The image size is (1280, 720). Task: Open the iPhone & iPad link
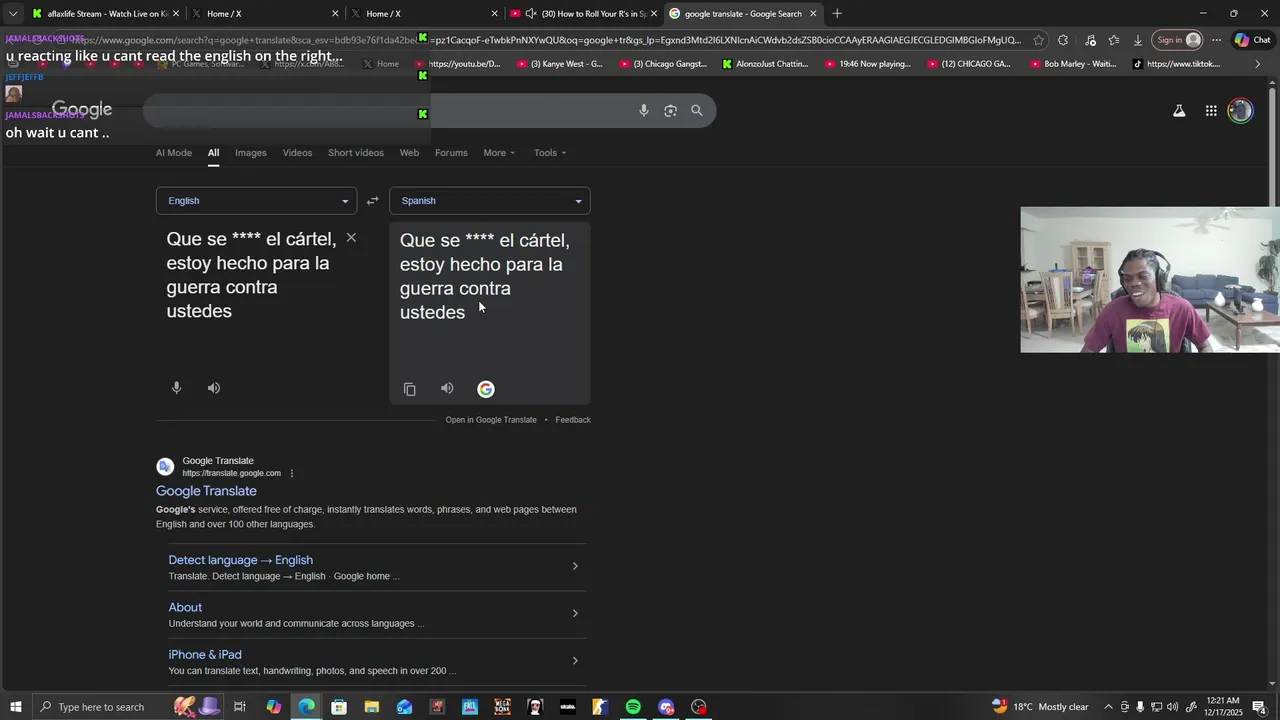point(205,655)
